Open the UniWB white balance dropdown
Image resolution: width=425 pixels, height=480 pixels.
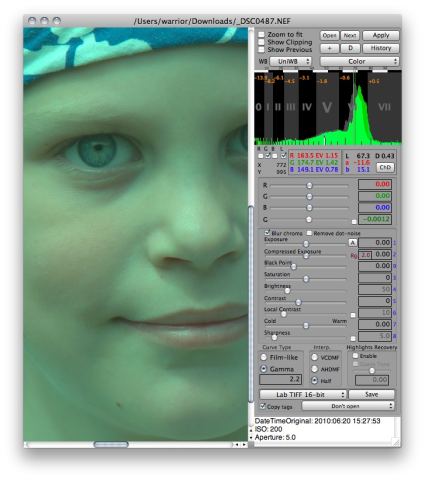(x=290, y=62)
